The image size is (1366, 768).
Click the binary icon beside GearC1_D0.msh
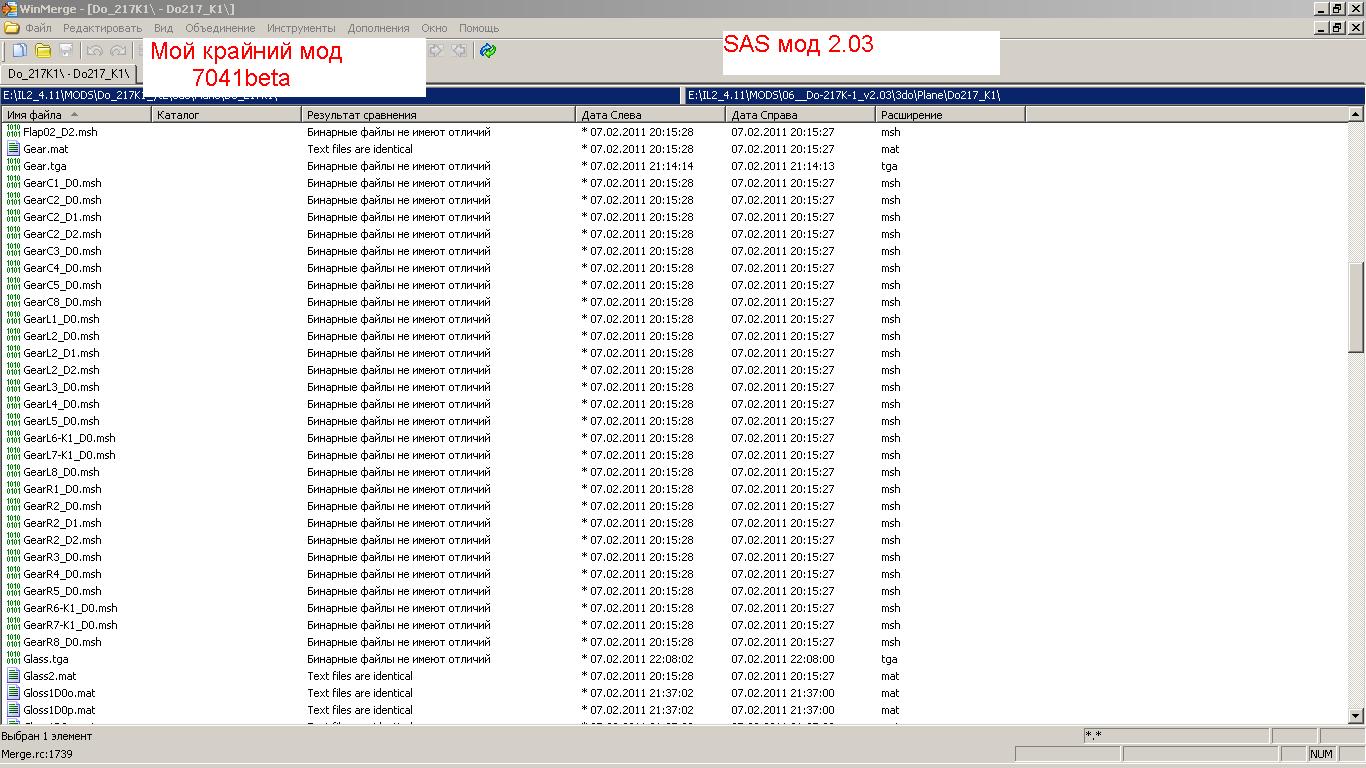[x=14, y=183]
